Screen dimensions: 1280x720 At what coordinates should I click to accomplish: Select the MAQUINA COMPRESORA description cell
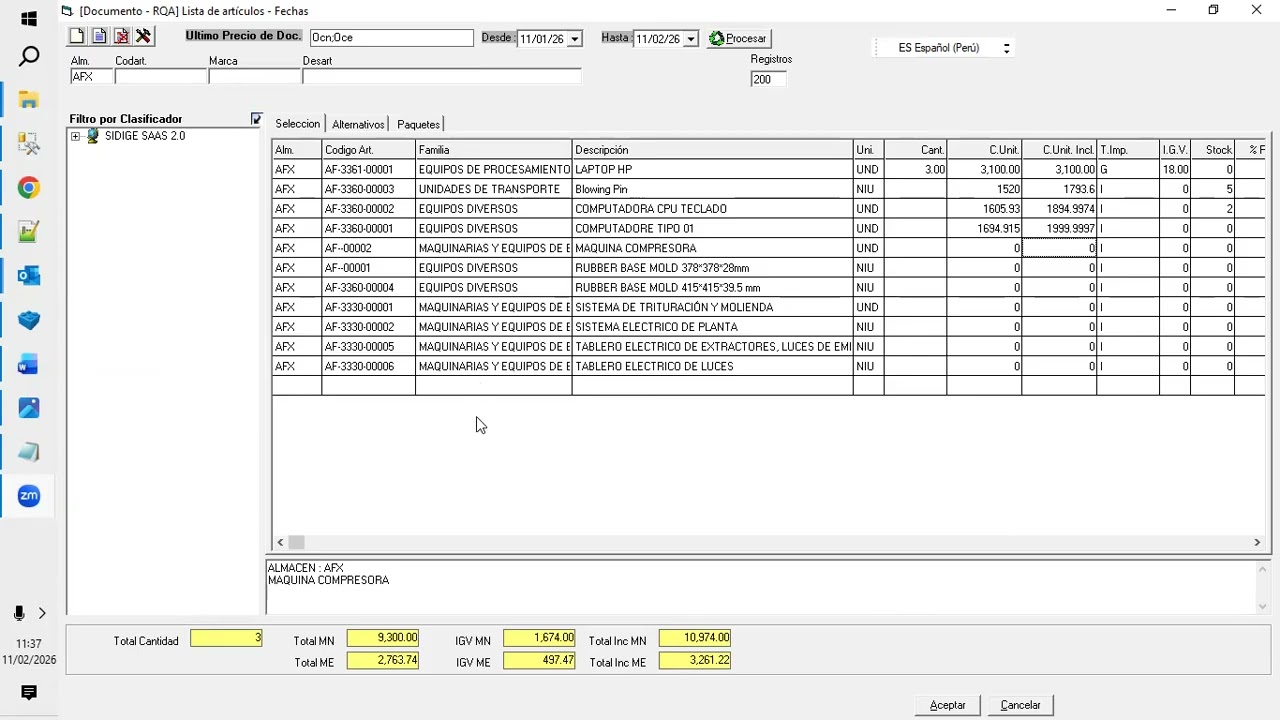(712, 248)
